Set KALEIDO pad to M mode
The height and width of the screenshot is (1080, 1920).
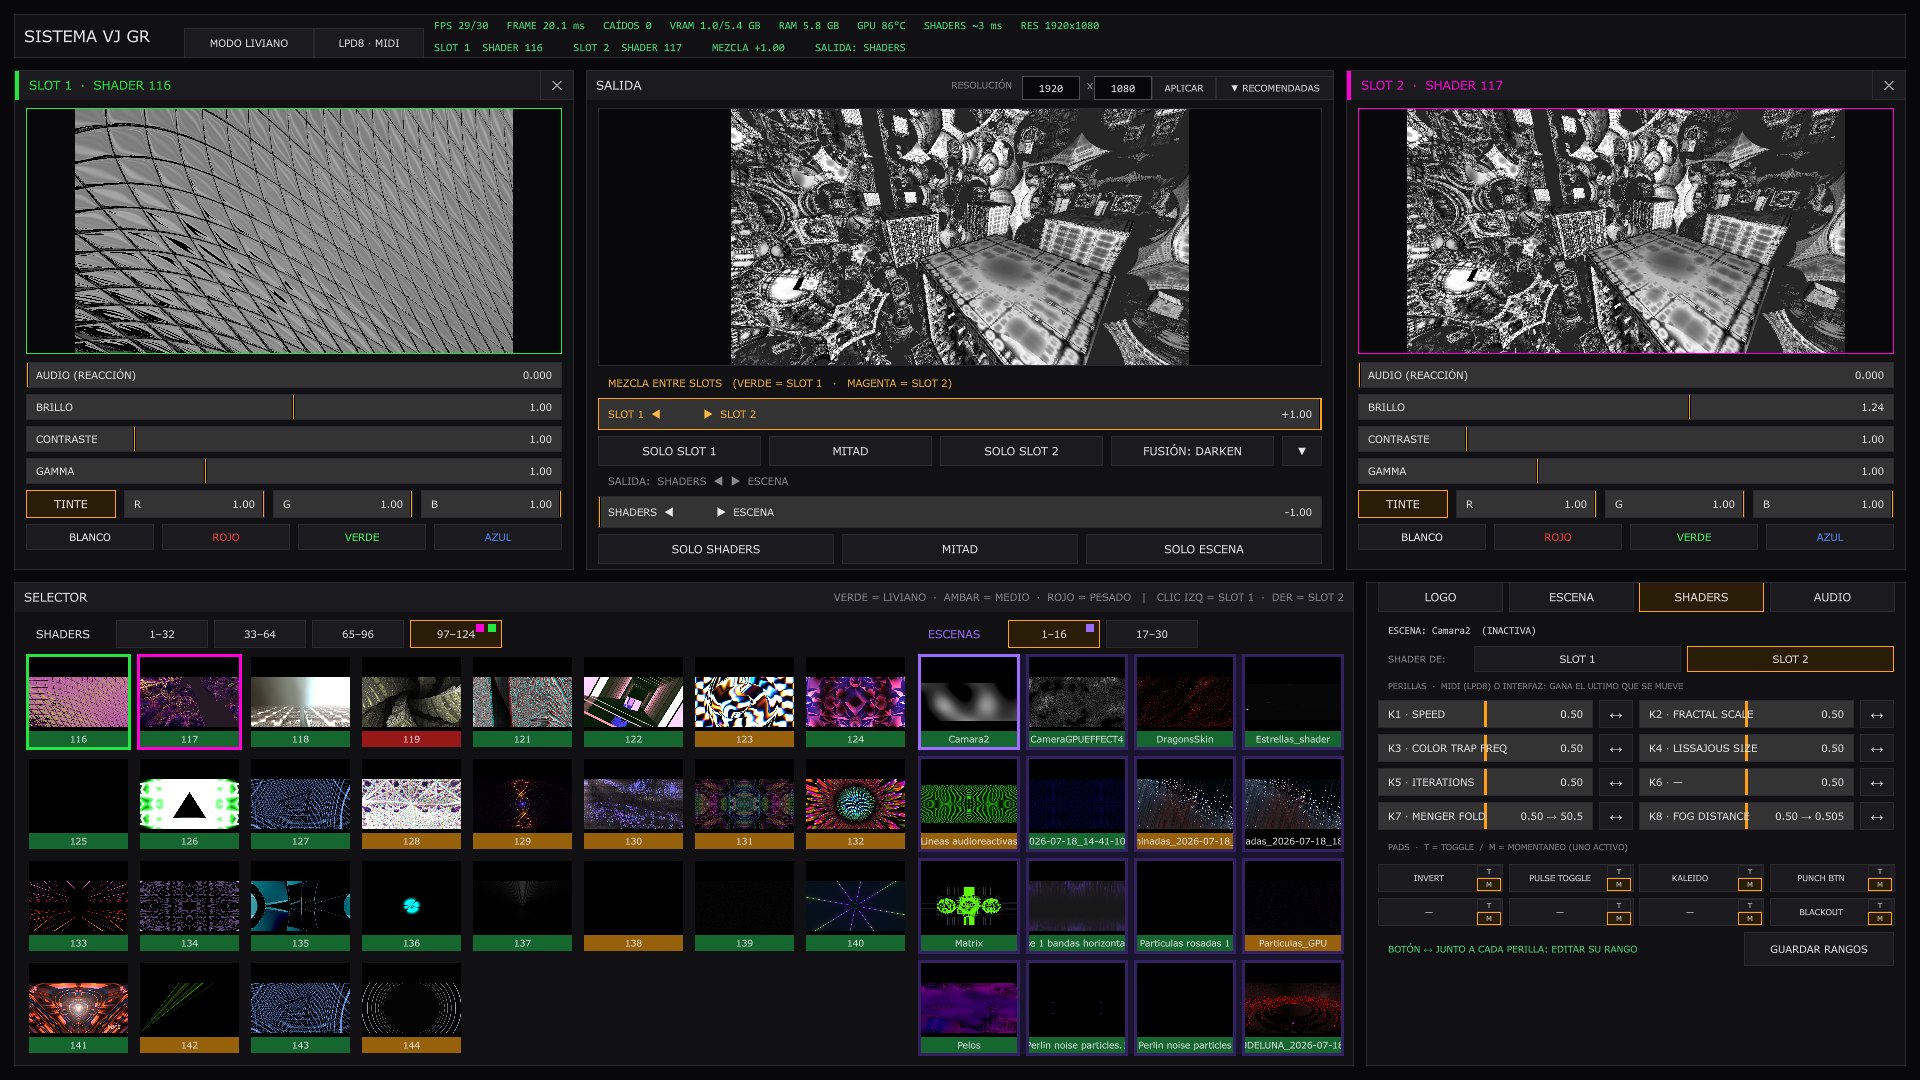1750,884
